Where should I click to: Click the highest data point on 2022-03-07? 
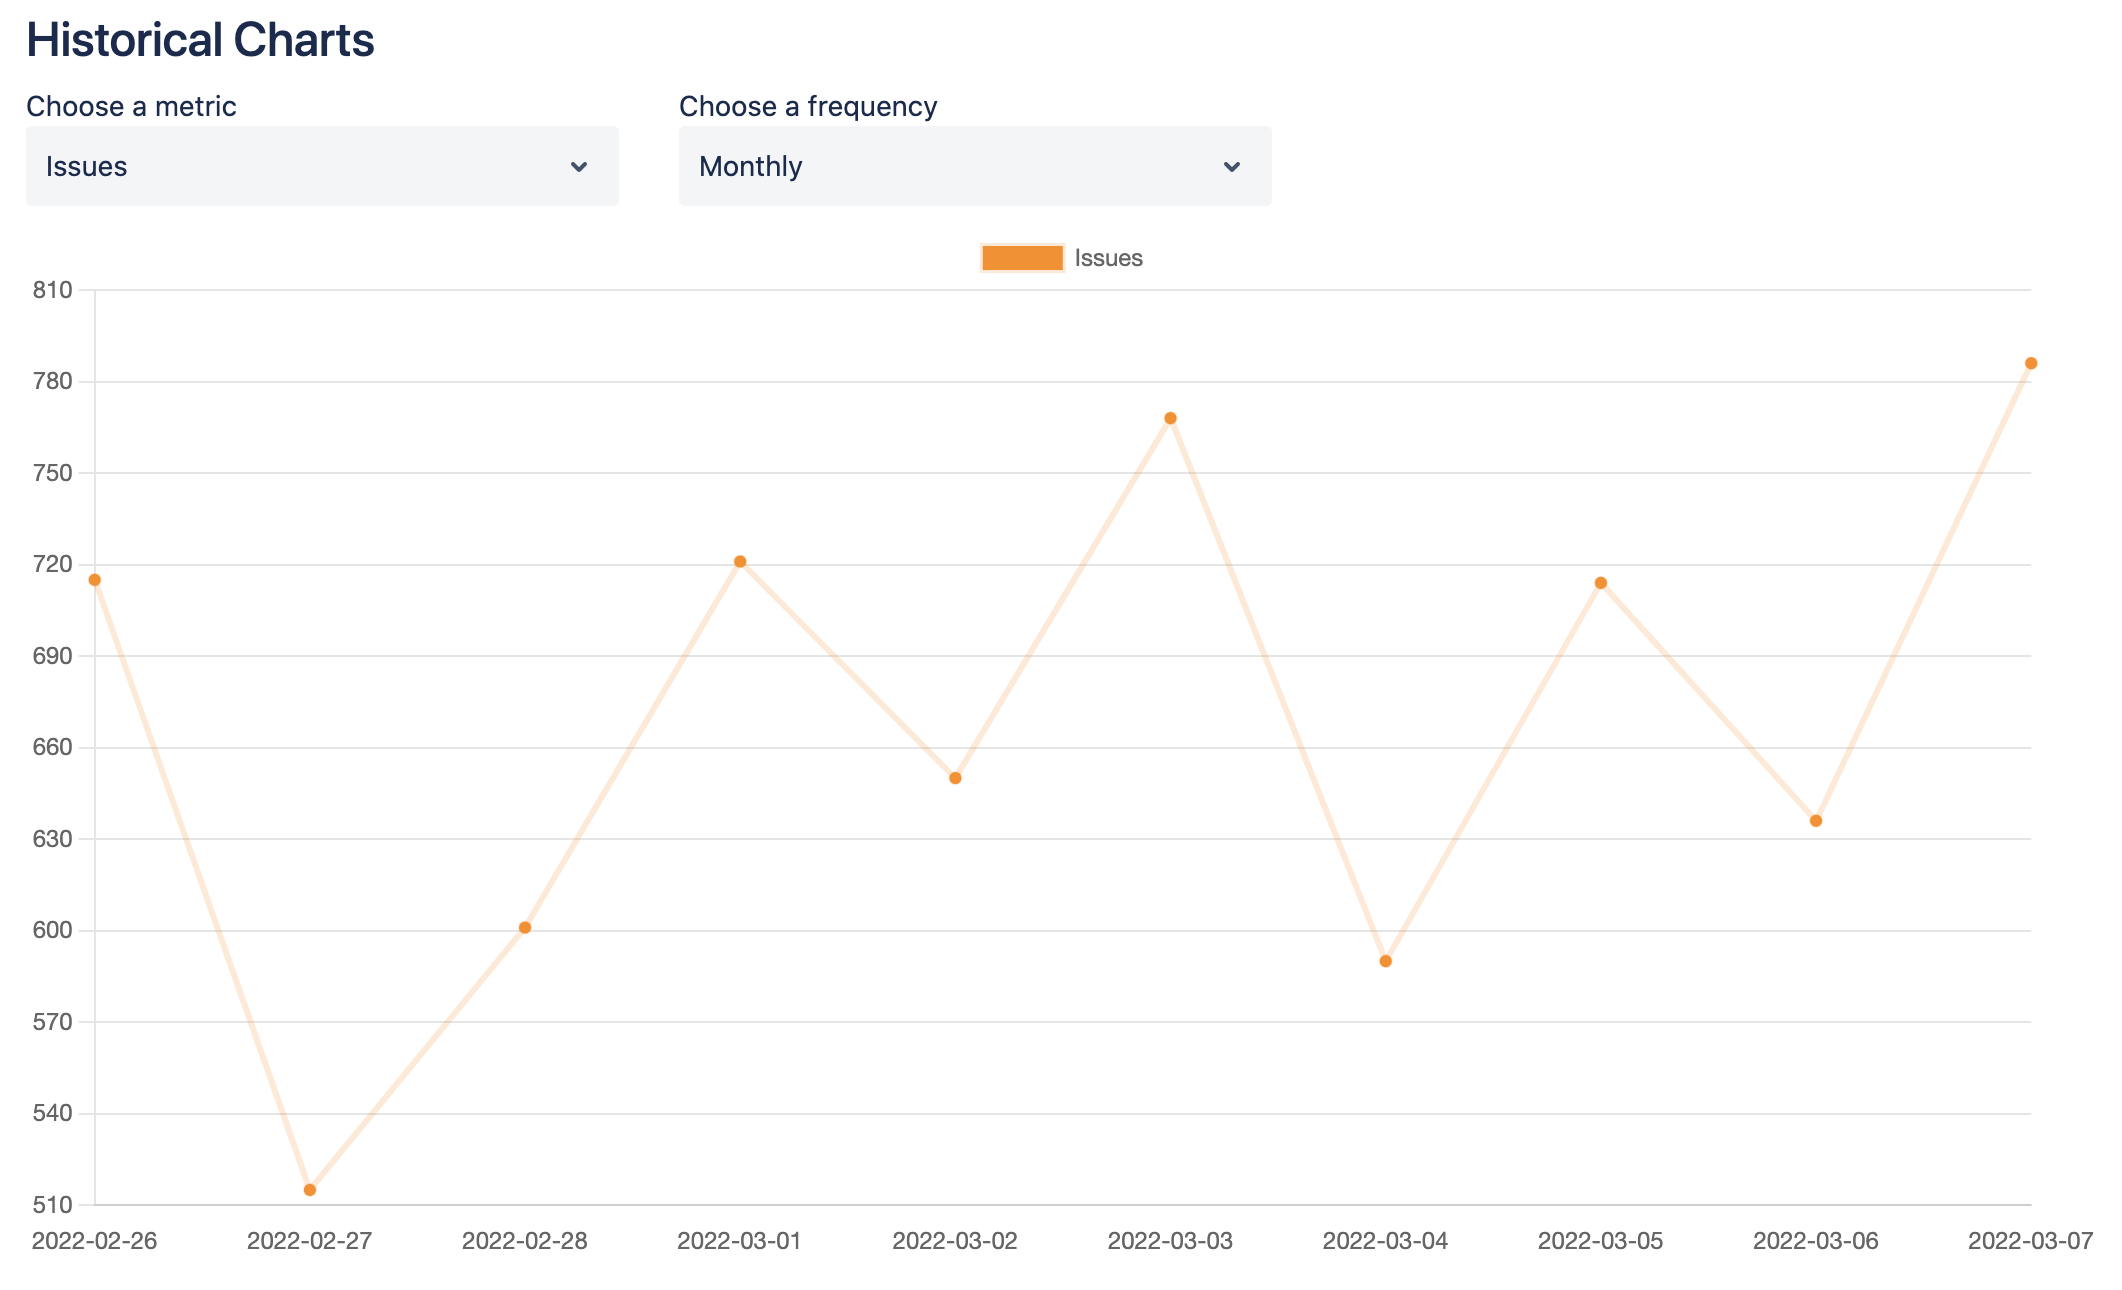[x=2031, y=363]
